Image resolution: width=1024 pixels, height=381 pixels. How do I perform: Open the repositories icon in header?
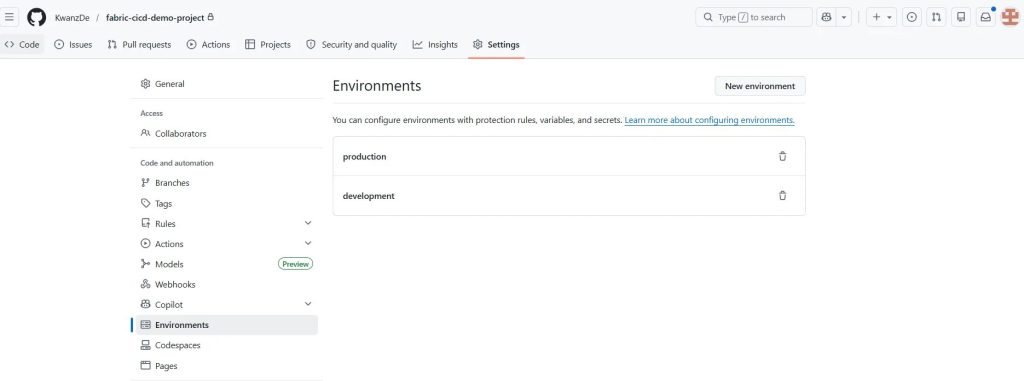961,17
